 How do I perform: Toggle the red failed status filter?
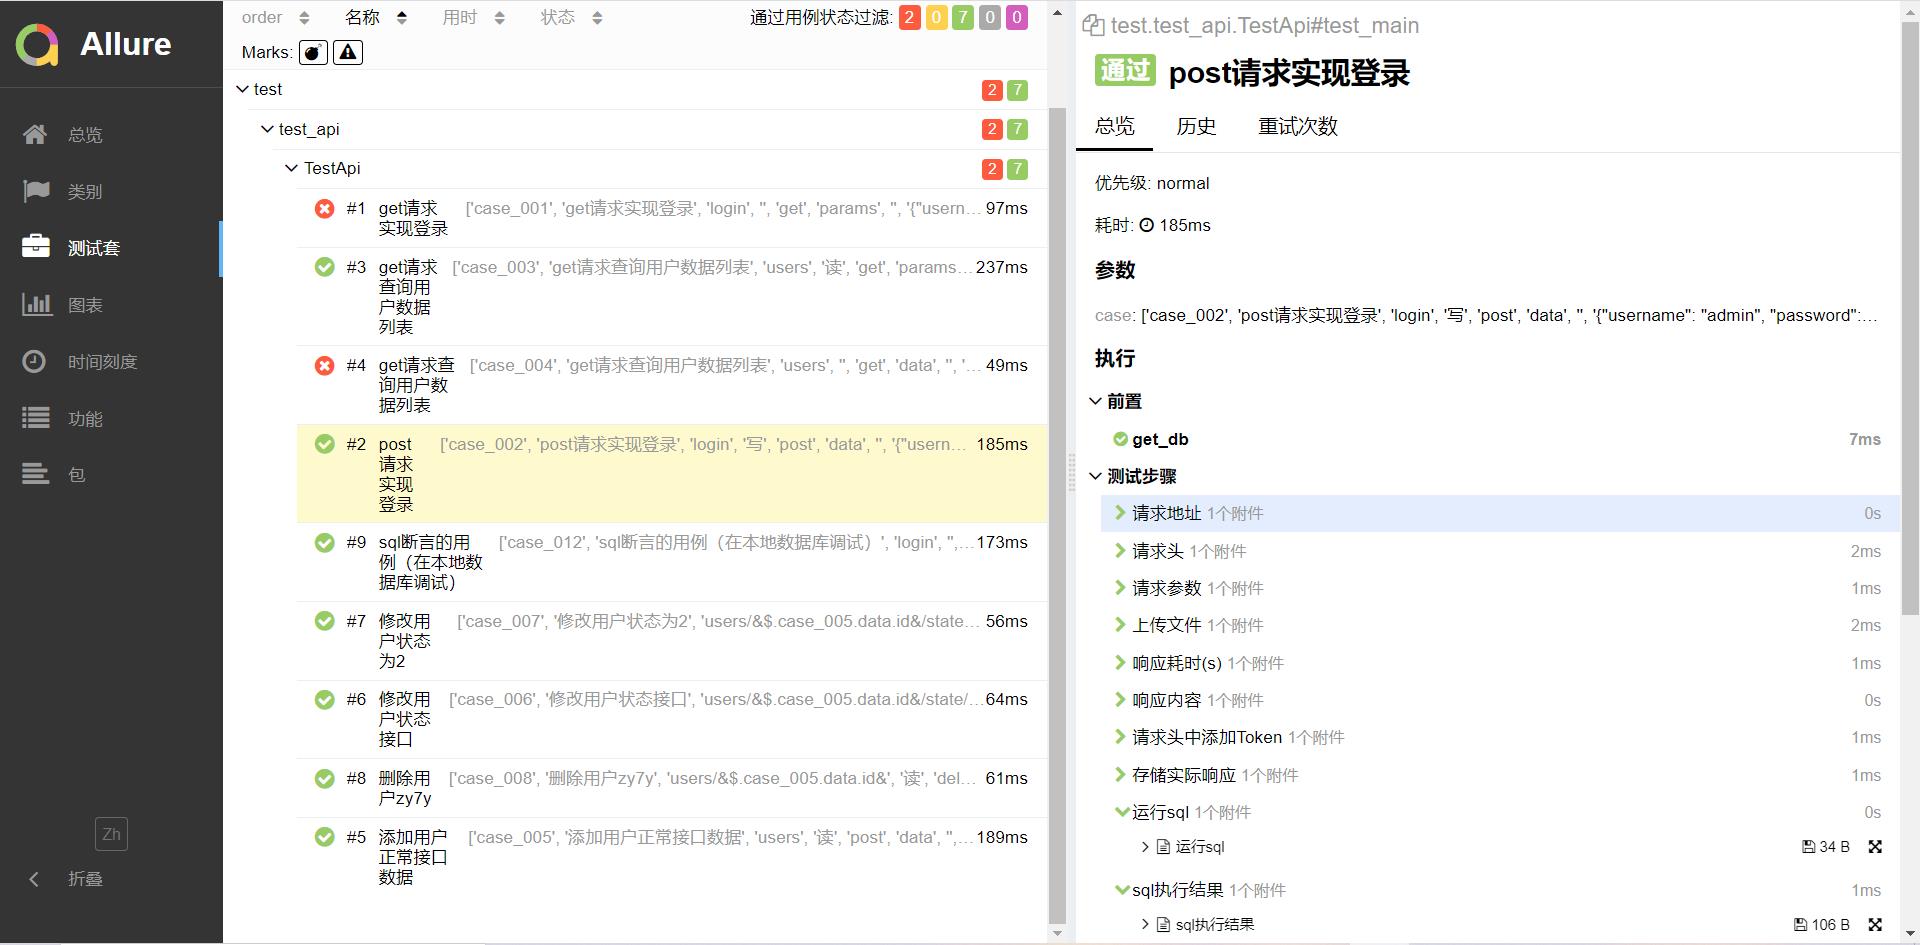(910, 17)
